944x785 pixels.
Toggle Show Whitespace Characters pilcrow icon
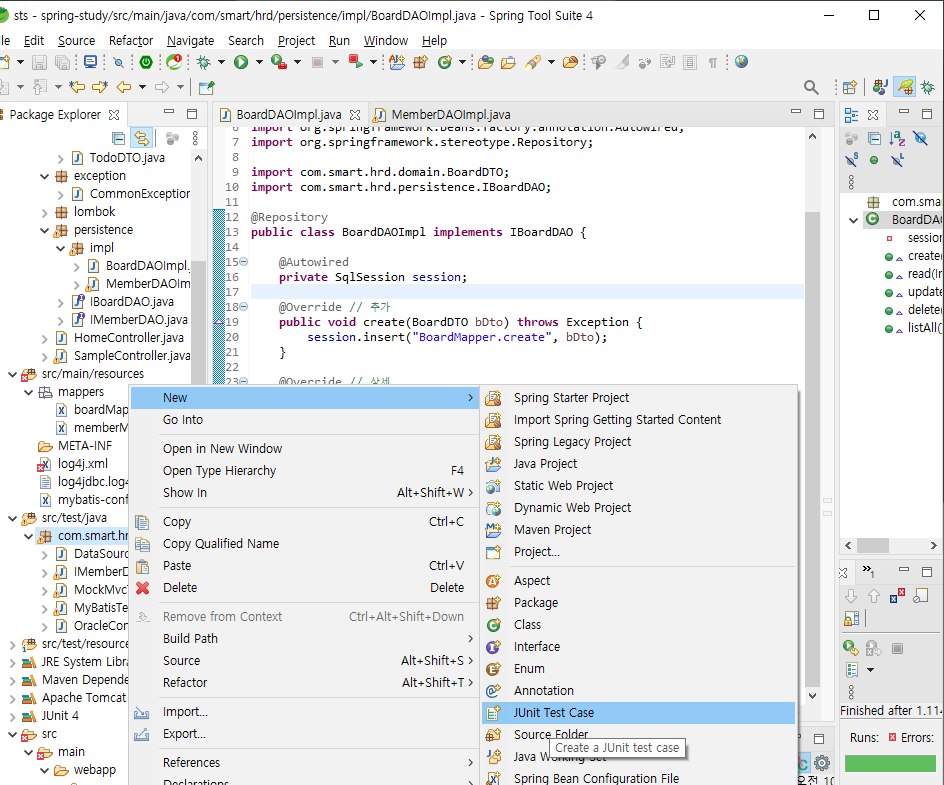(713, 62)
